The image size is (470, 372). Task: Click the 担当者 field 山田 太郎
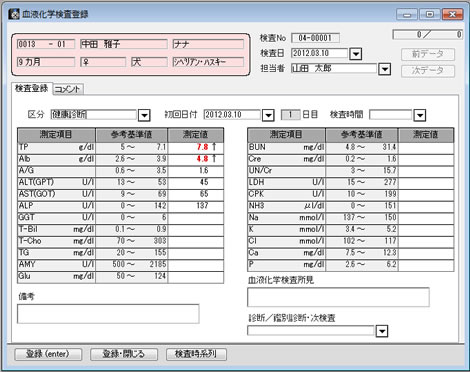(x=334, y=69)
